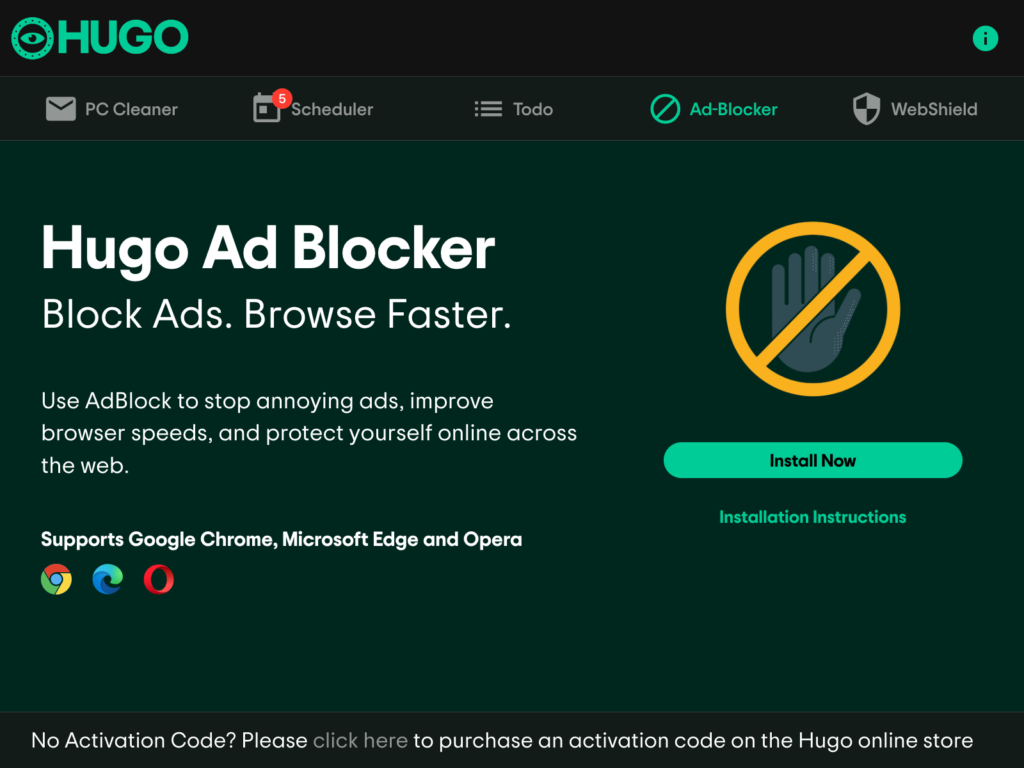Click the Install Now button

[x=812, y=460]
